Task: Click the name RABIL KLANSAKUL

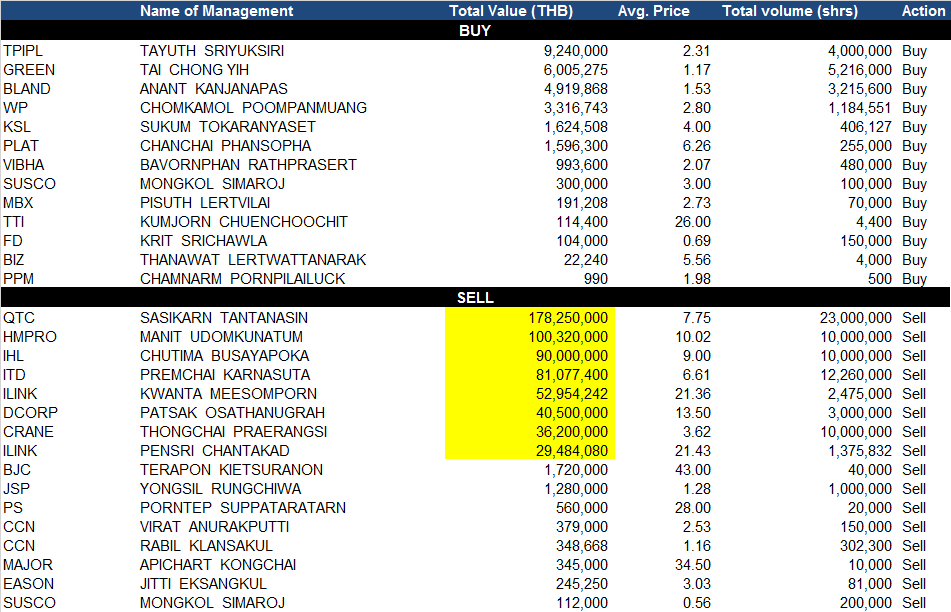Action: pos(206,546)
